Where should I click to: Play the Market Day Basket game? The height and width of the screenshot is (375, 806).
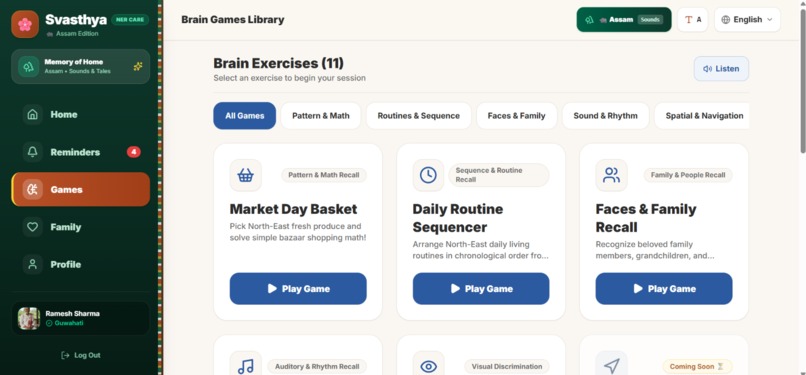click(x=298, y=289)
